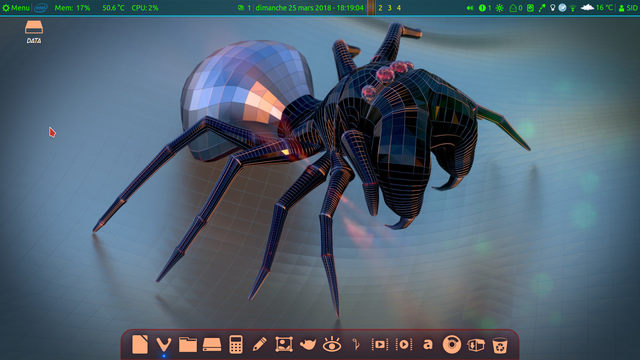Toggle the volume speaker icon in panel
This screenshot has width=640, height=360.
470,8
